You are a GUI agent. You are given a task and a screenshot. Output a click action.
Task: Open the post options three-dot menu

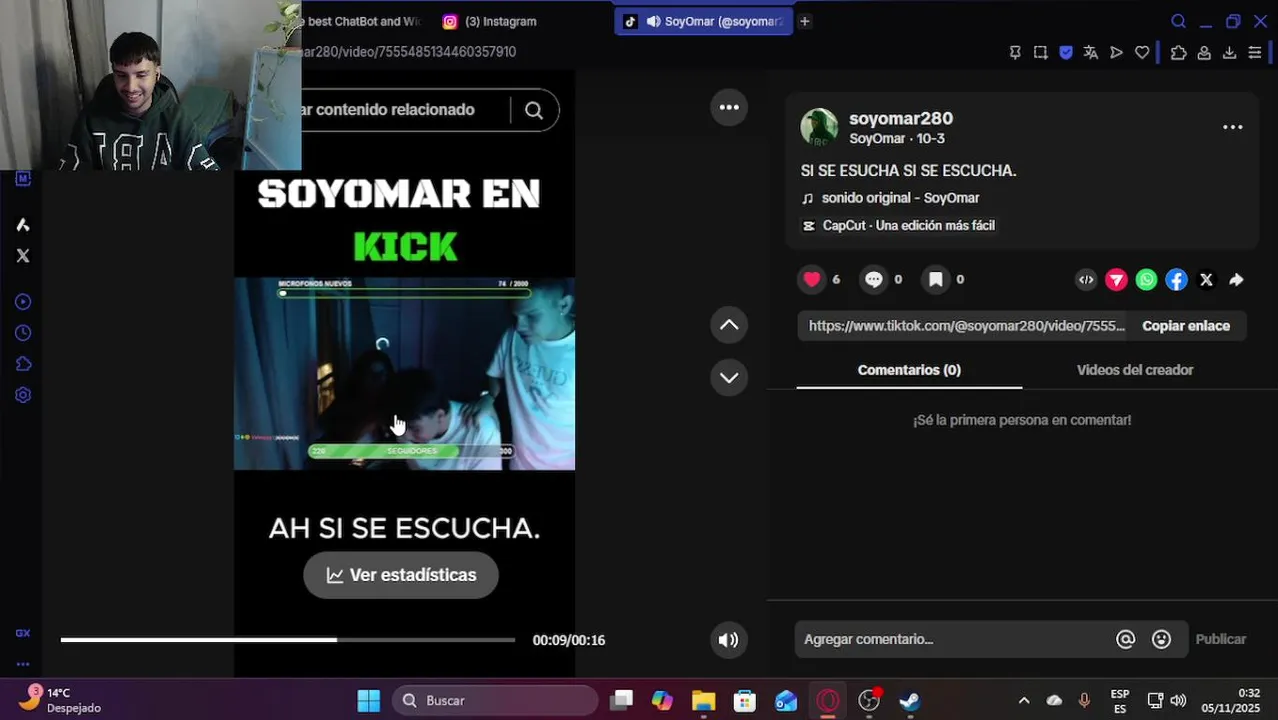[1232, 127]
